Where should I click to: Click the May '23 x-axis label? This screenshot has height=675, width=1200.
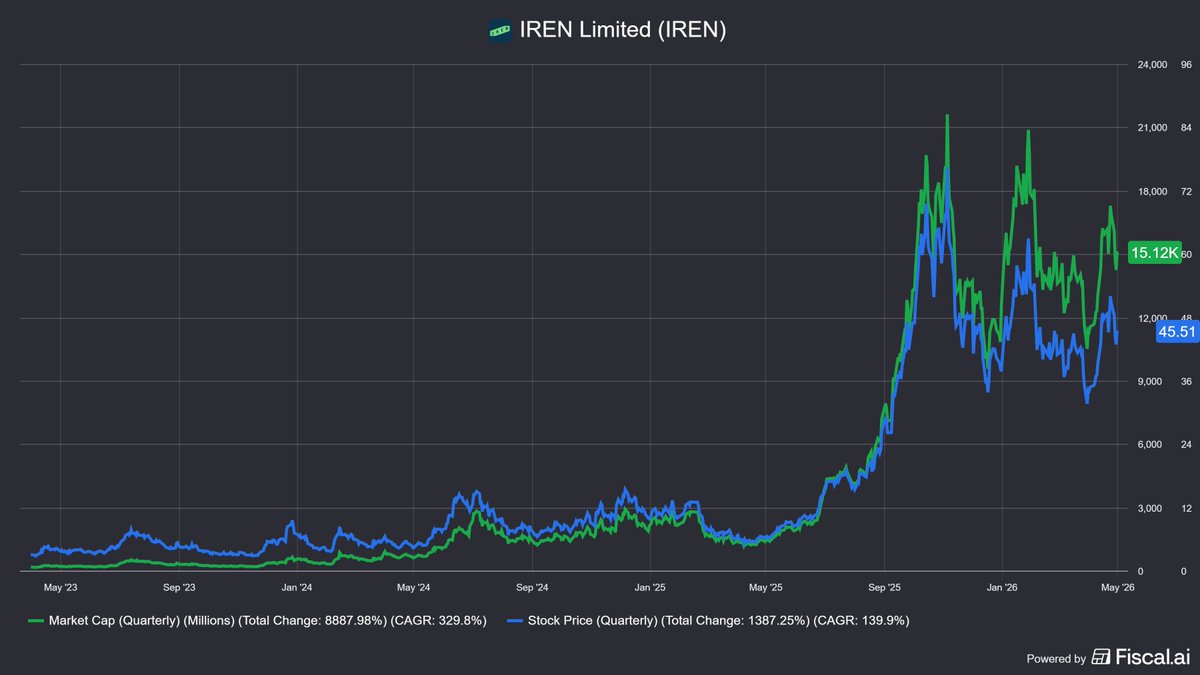pos(62,588)
